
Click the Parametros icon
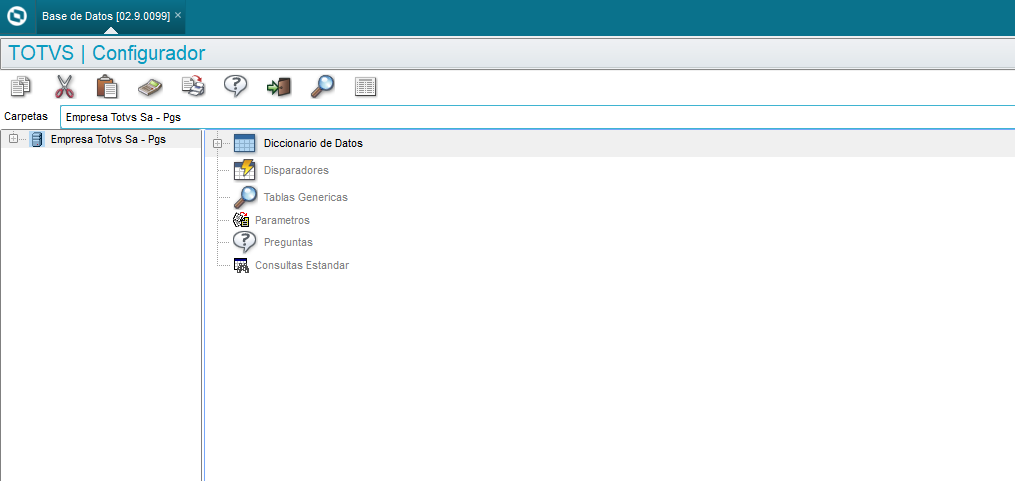point(241,220)
